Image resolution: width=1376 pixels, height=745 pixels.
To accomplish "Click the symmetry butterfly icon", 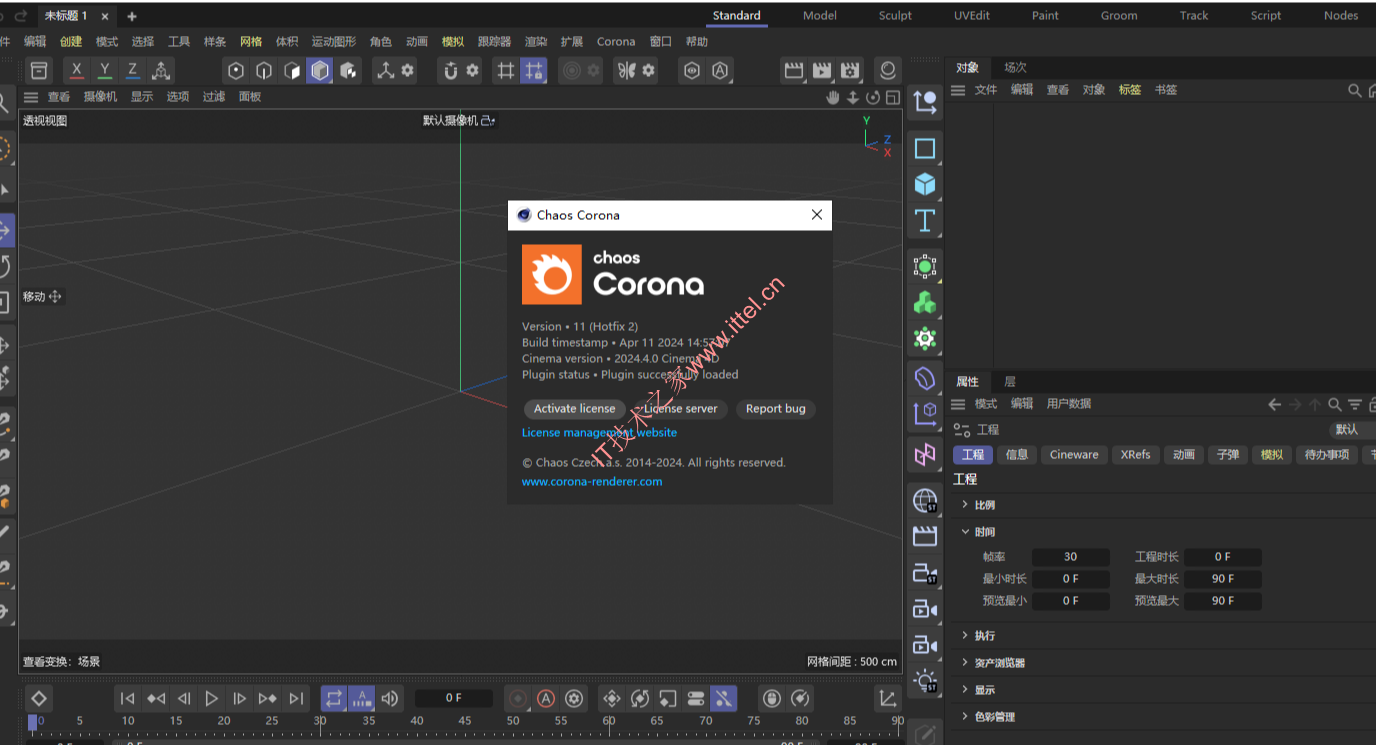I will (627, 70).
